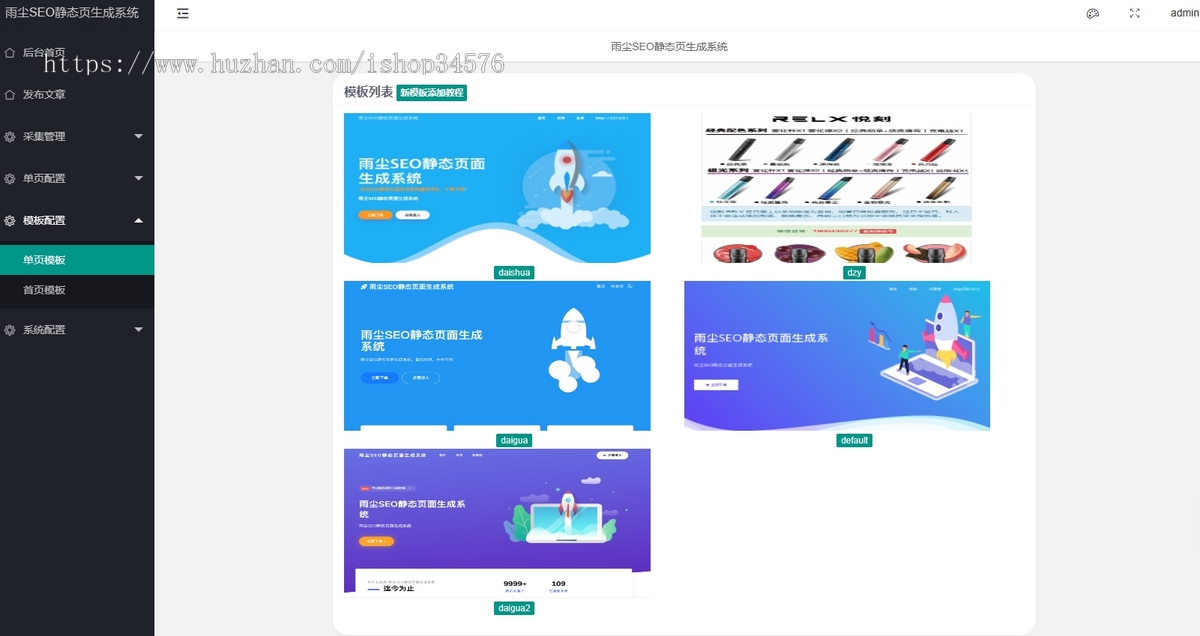Click the home icon beside 后台首页
Image resolution: width=1200 pixels, height=636 pixels.
pyautogui.click(x=10, y=52)
